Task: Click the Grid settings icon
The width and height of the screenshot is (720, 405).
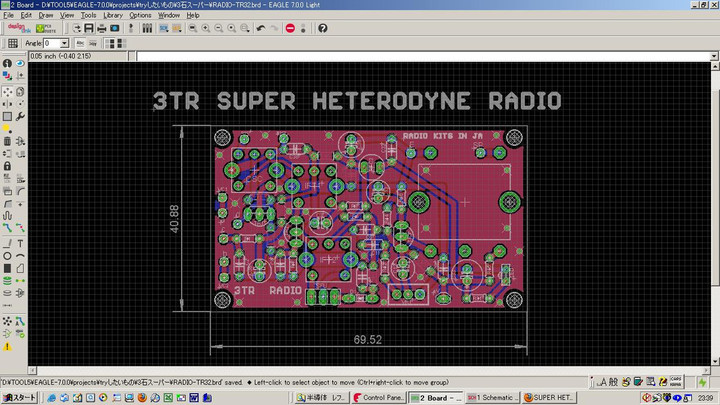Action: tap(12, 44)
